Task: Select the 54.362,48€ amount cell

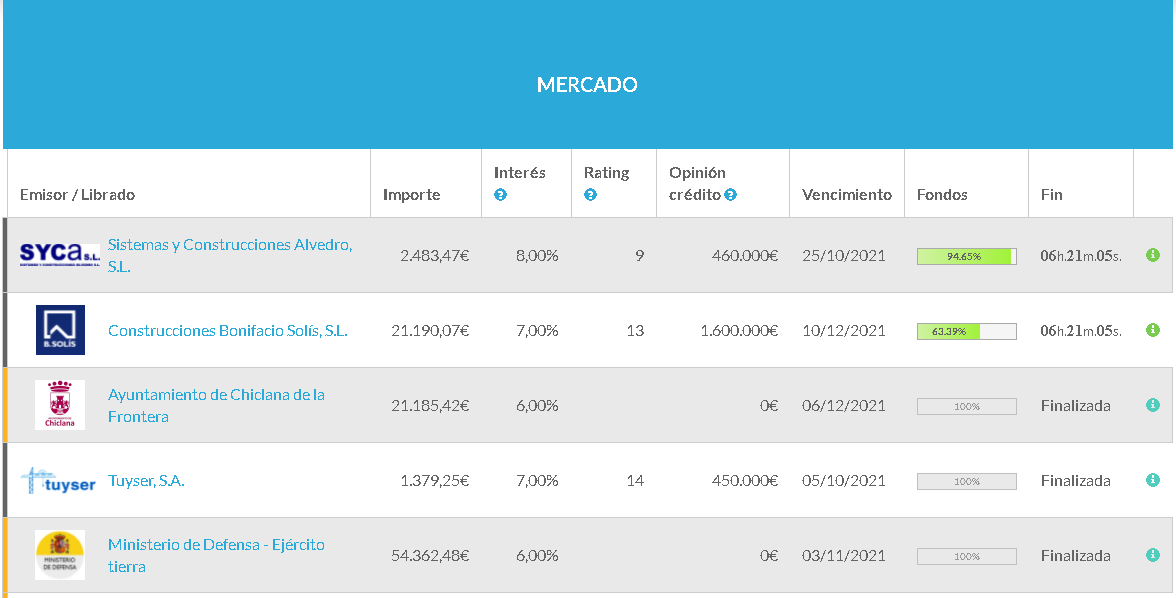Action: click(x=430, y=556)
